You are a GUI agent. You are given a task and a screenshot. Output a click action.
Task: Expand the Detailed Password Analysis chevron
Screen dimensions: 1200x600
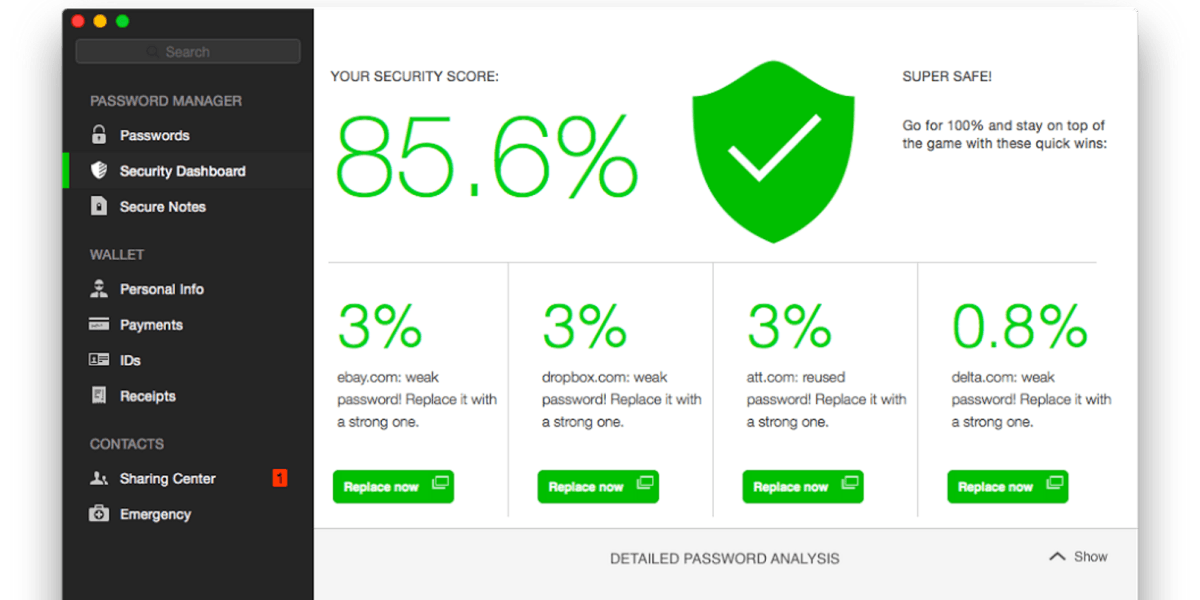1057,557
